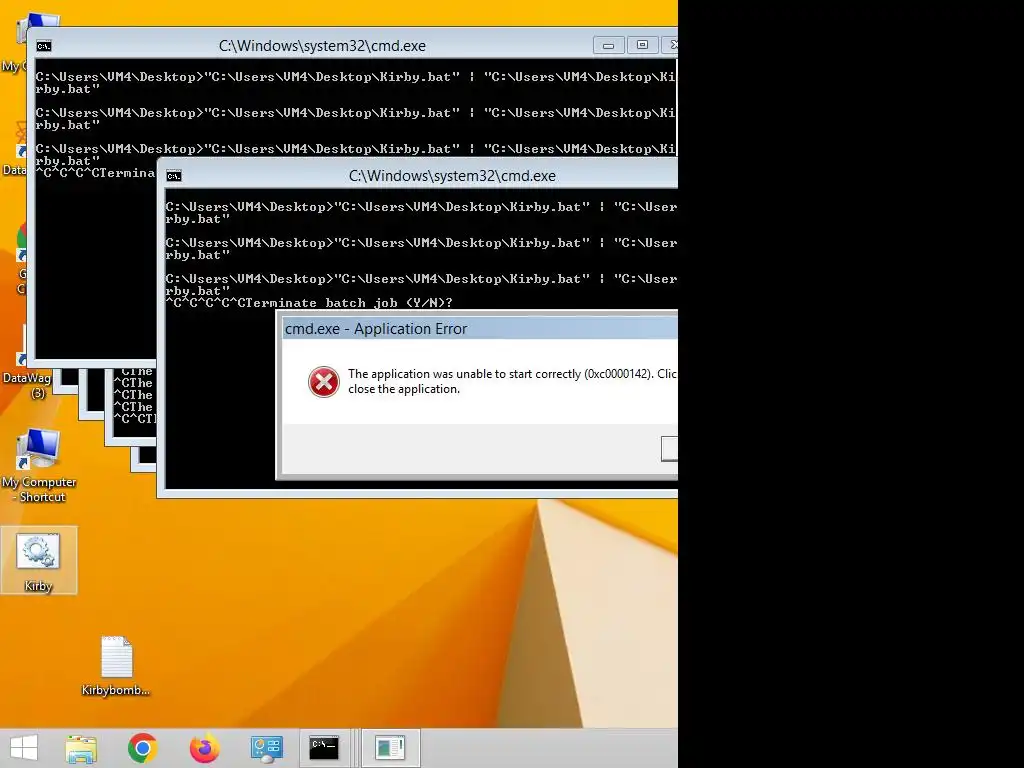
Task: Click the error message mentioning 0xc0000142
Action: point(512,381)
